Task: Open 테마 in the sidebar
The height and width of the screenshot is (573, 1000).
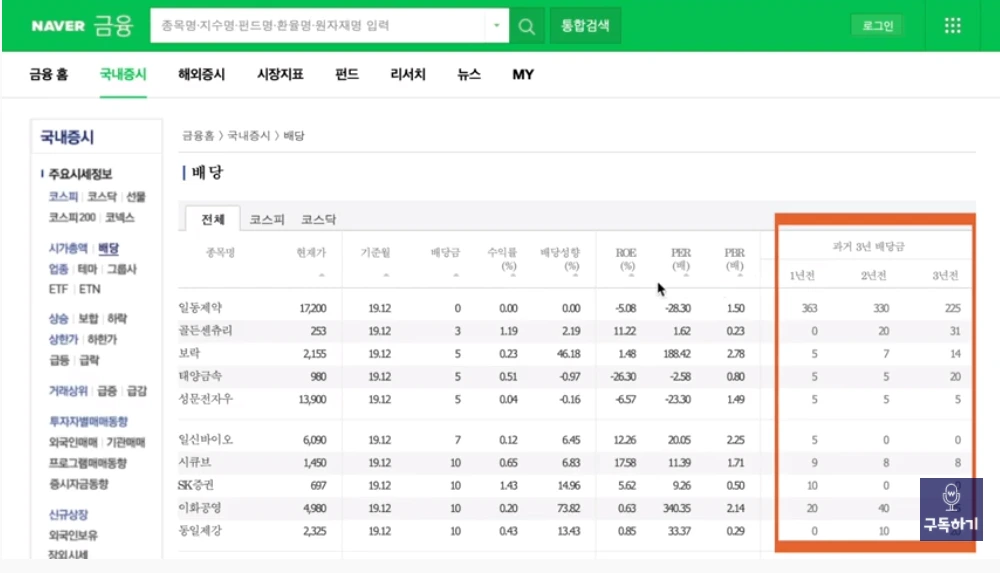Action: click(87, 269)
